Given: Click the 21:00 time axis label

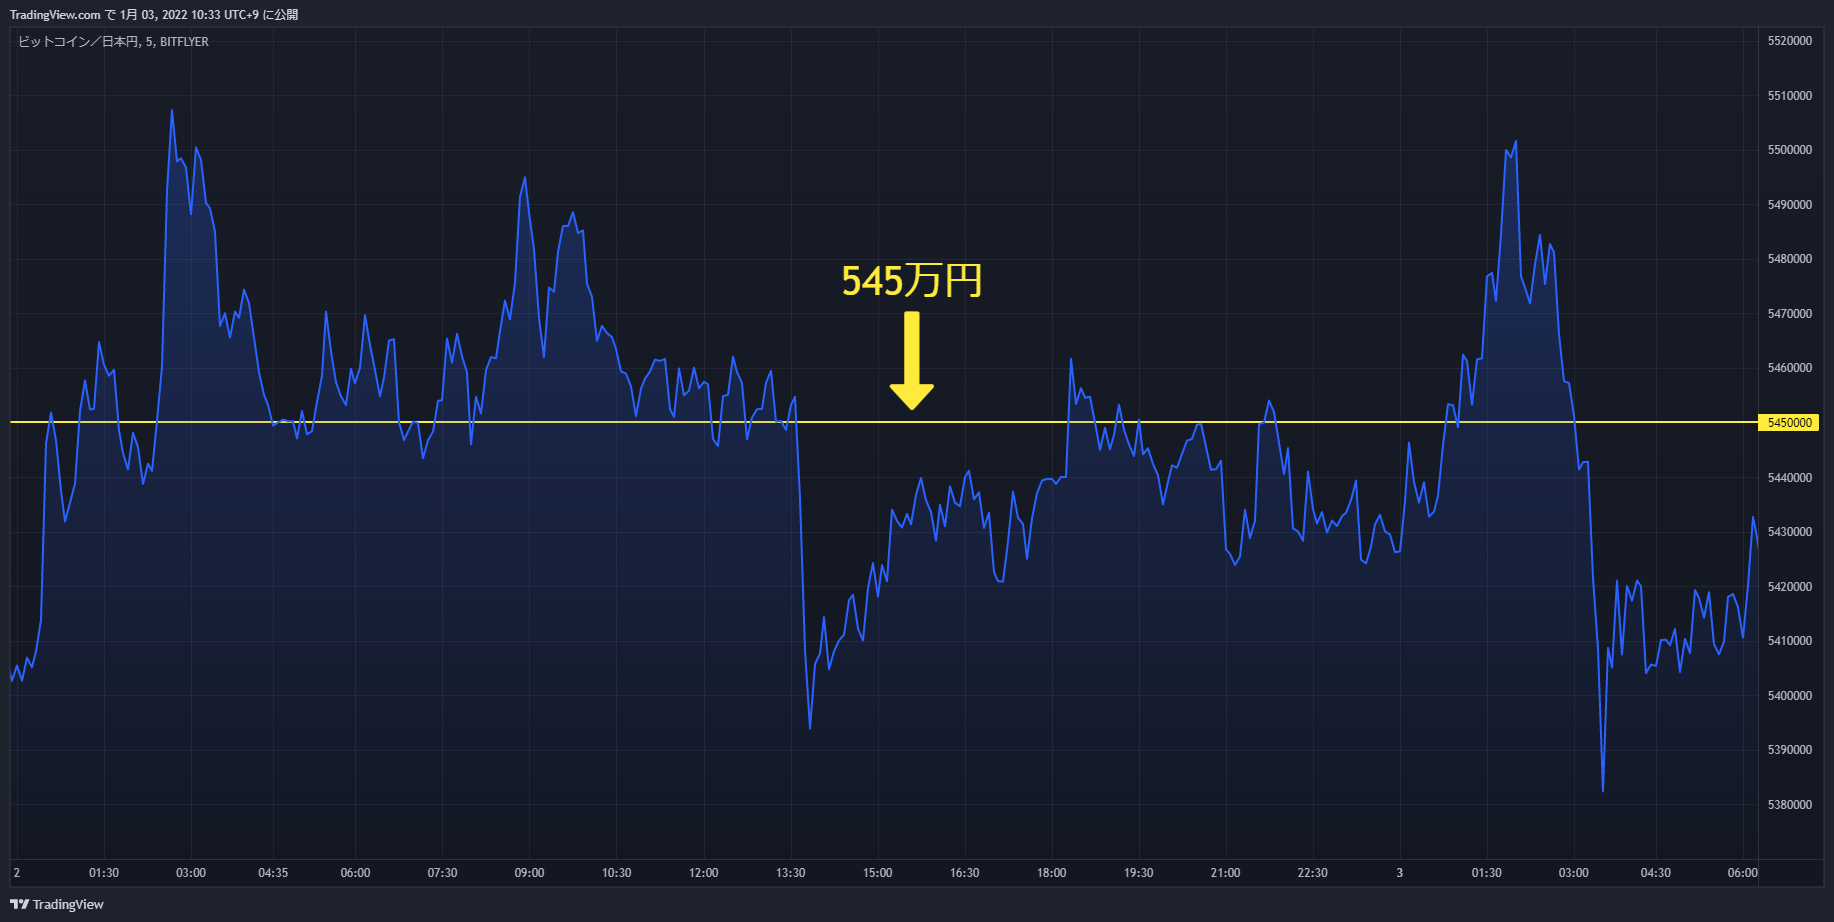Looking at the screenshot, I should (1225, 873).
